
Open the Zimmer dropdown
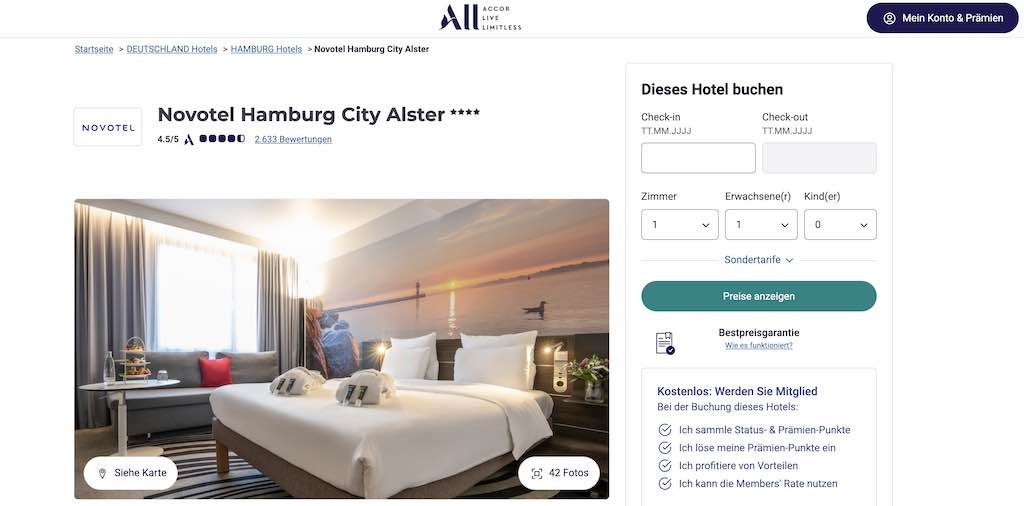pyautogui.click(x=680, y=225)
